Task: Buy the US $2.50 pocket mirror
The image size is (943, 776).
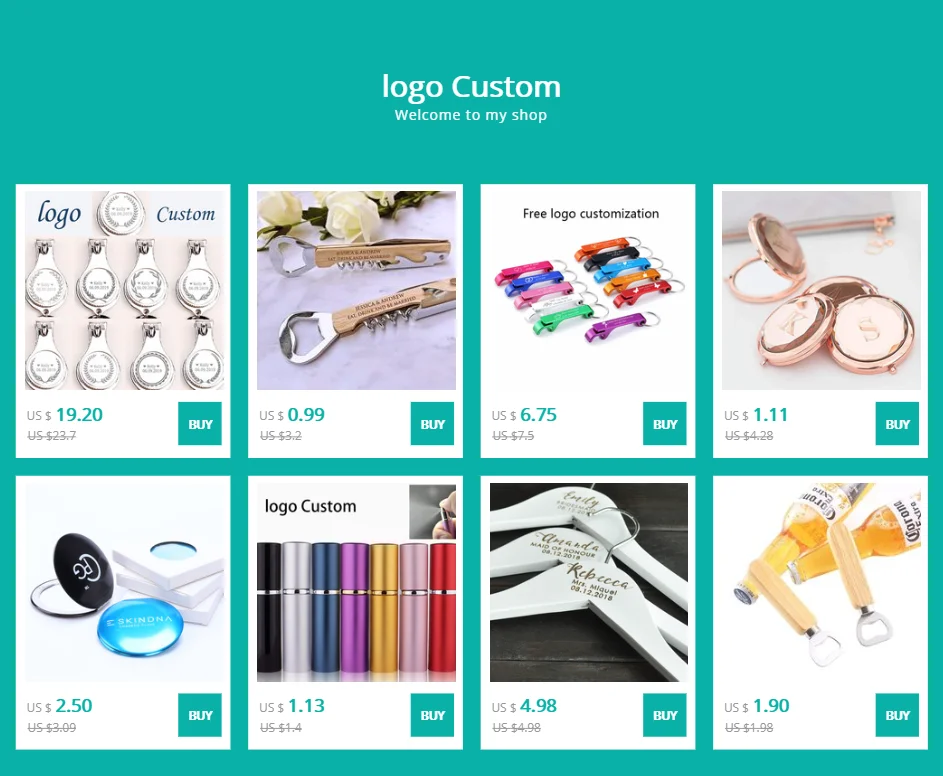Action: point(200,715)
